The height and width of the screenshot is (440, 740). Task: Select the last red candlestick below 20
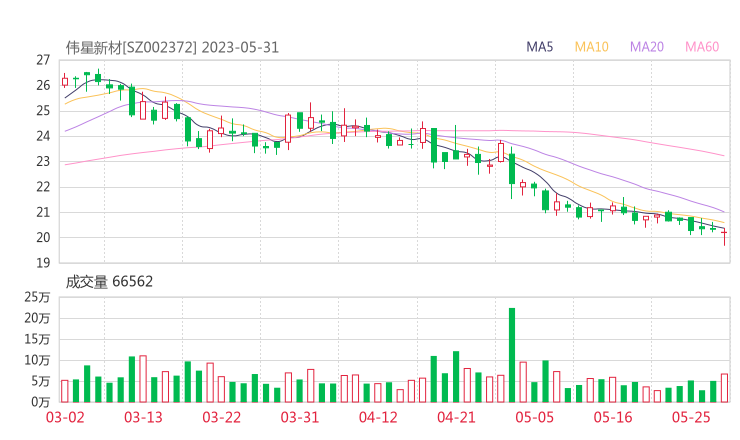click(724, 236)
